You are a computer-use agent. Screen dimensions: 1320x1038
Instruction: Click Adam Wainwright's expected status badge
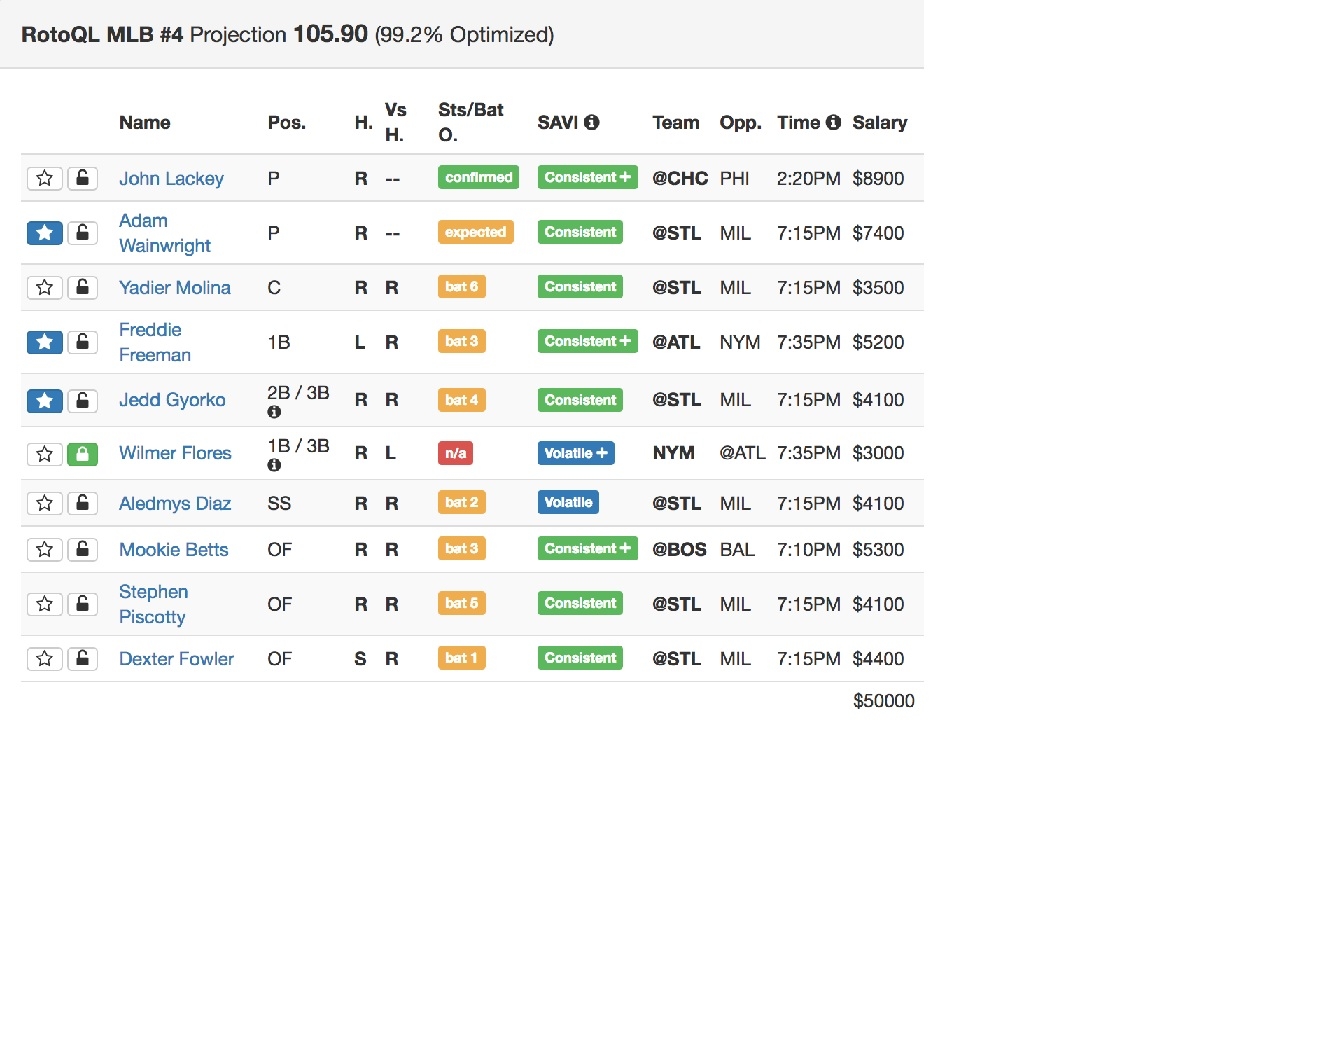(x=475, y=232)
